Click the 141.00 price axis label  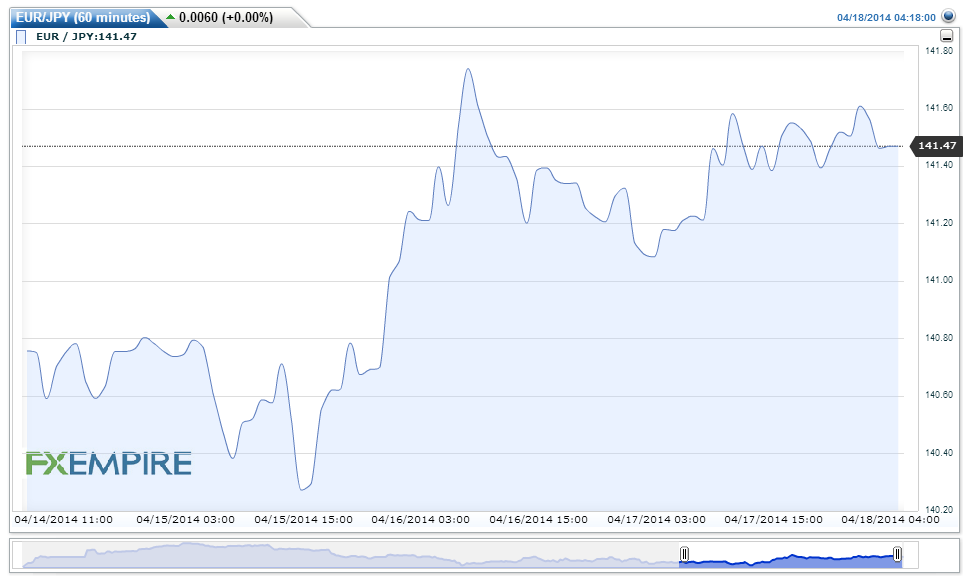click(x=938, y=280)
